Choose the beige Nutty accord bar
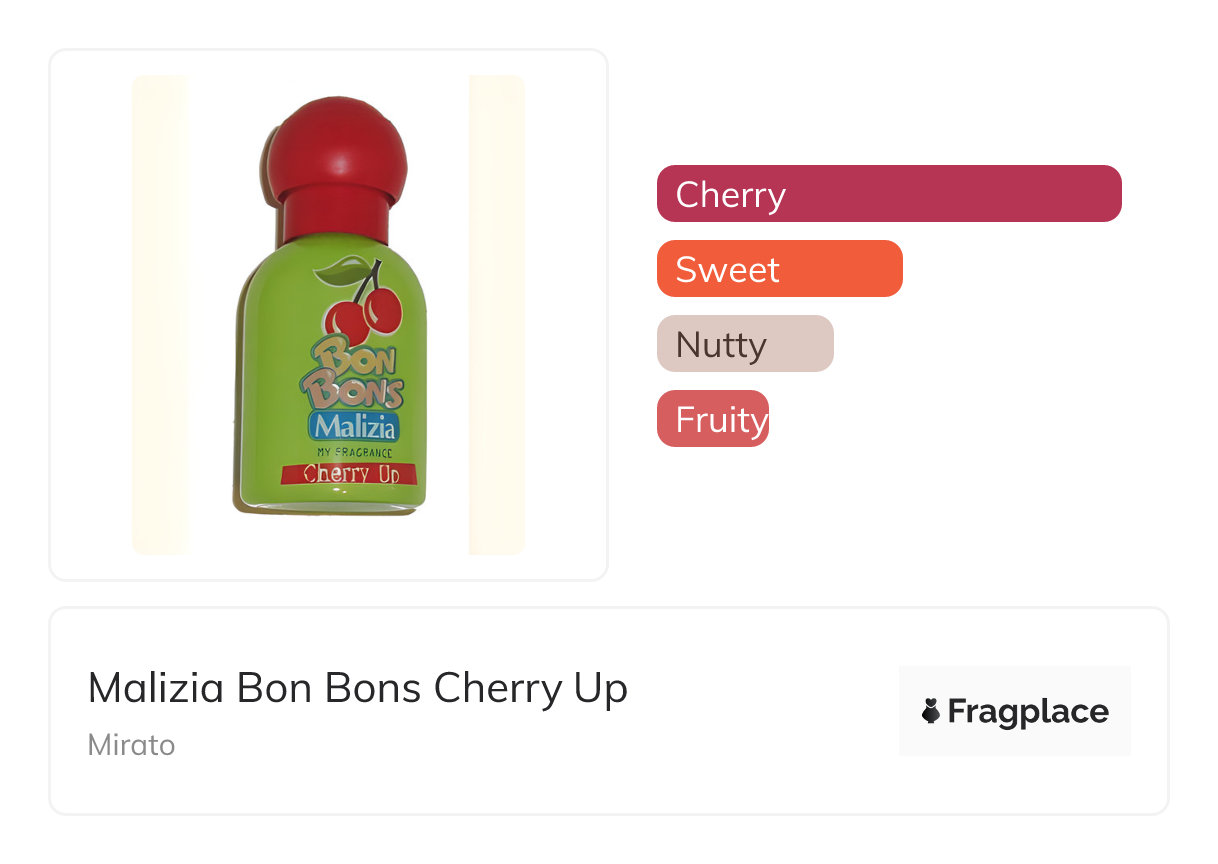Image resolution: width=1218 pixels, height=864 pixels. click(744, 344)
